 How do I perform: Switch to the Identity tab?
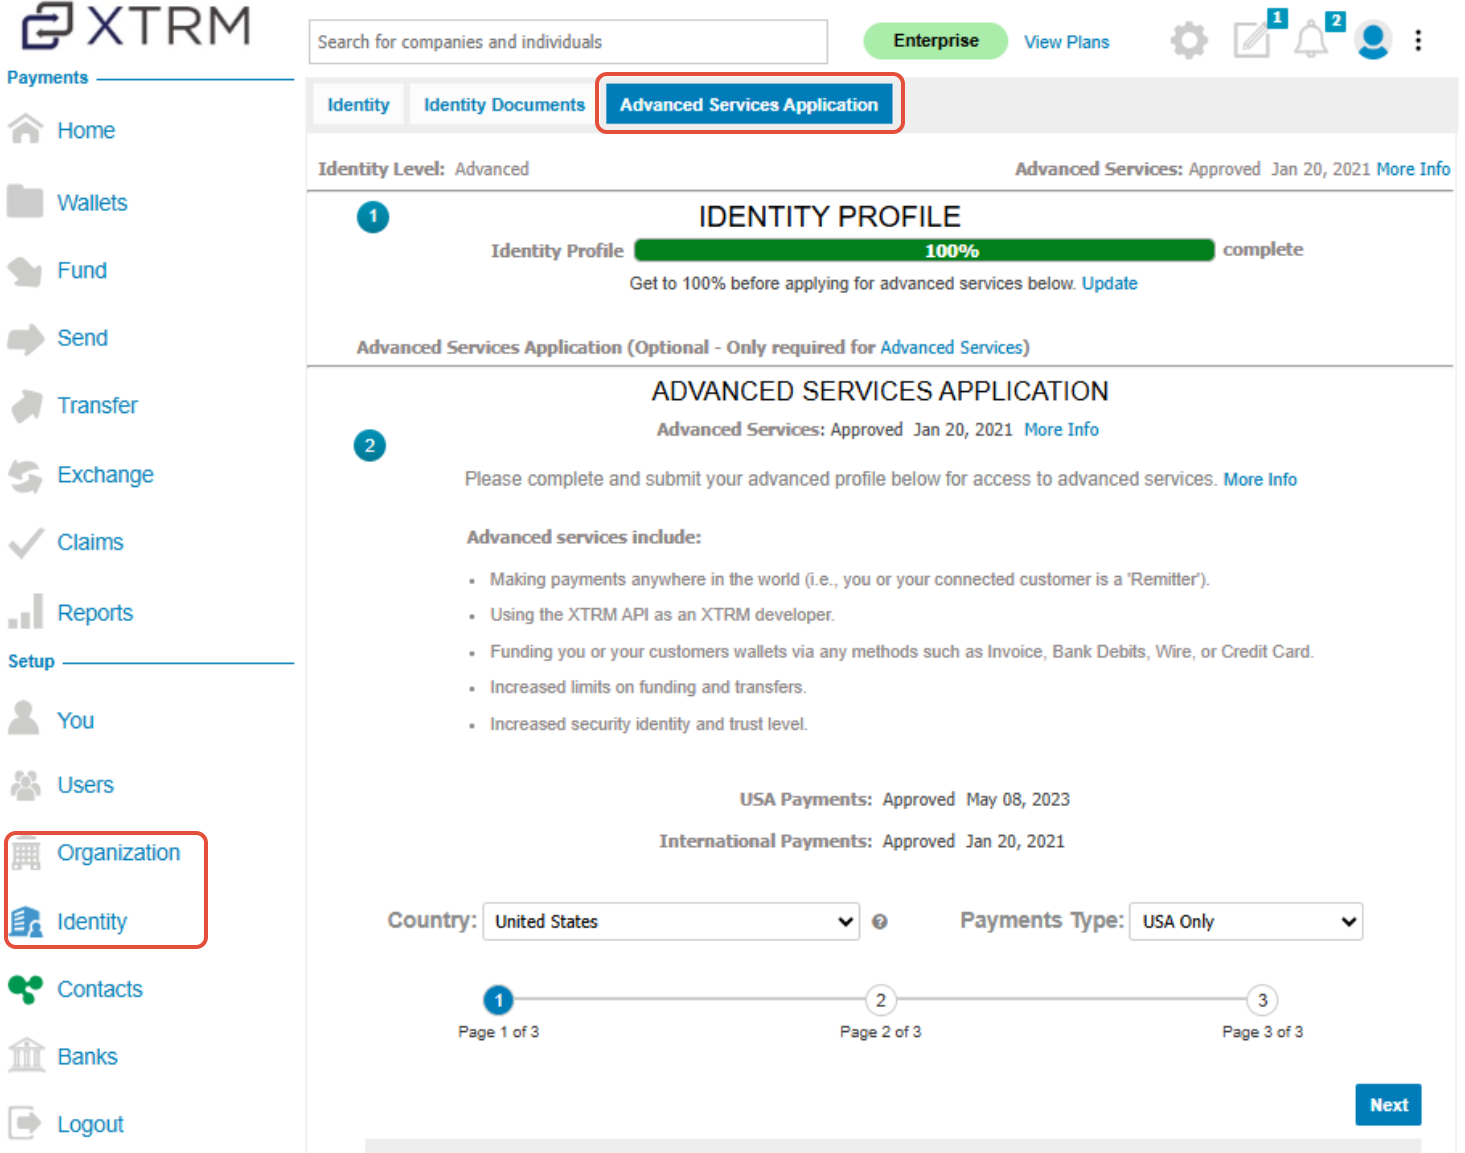[x=359, y=105]
